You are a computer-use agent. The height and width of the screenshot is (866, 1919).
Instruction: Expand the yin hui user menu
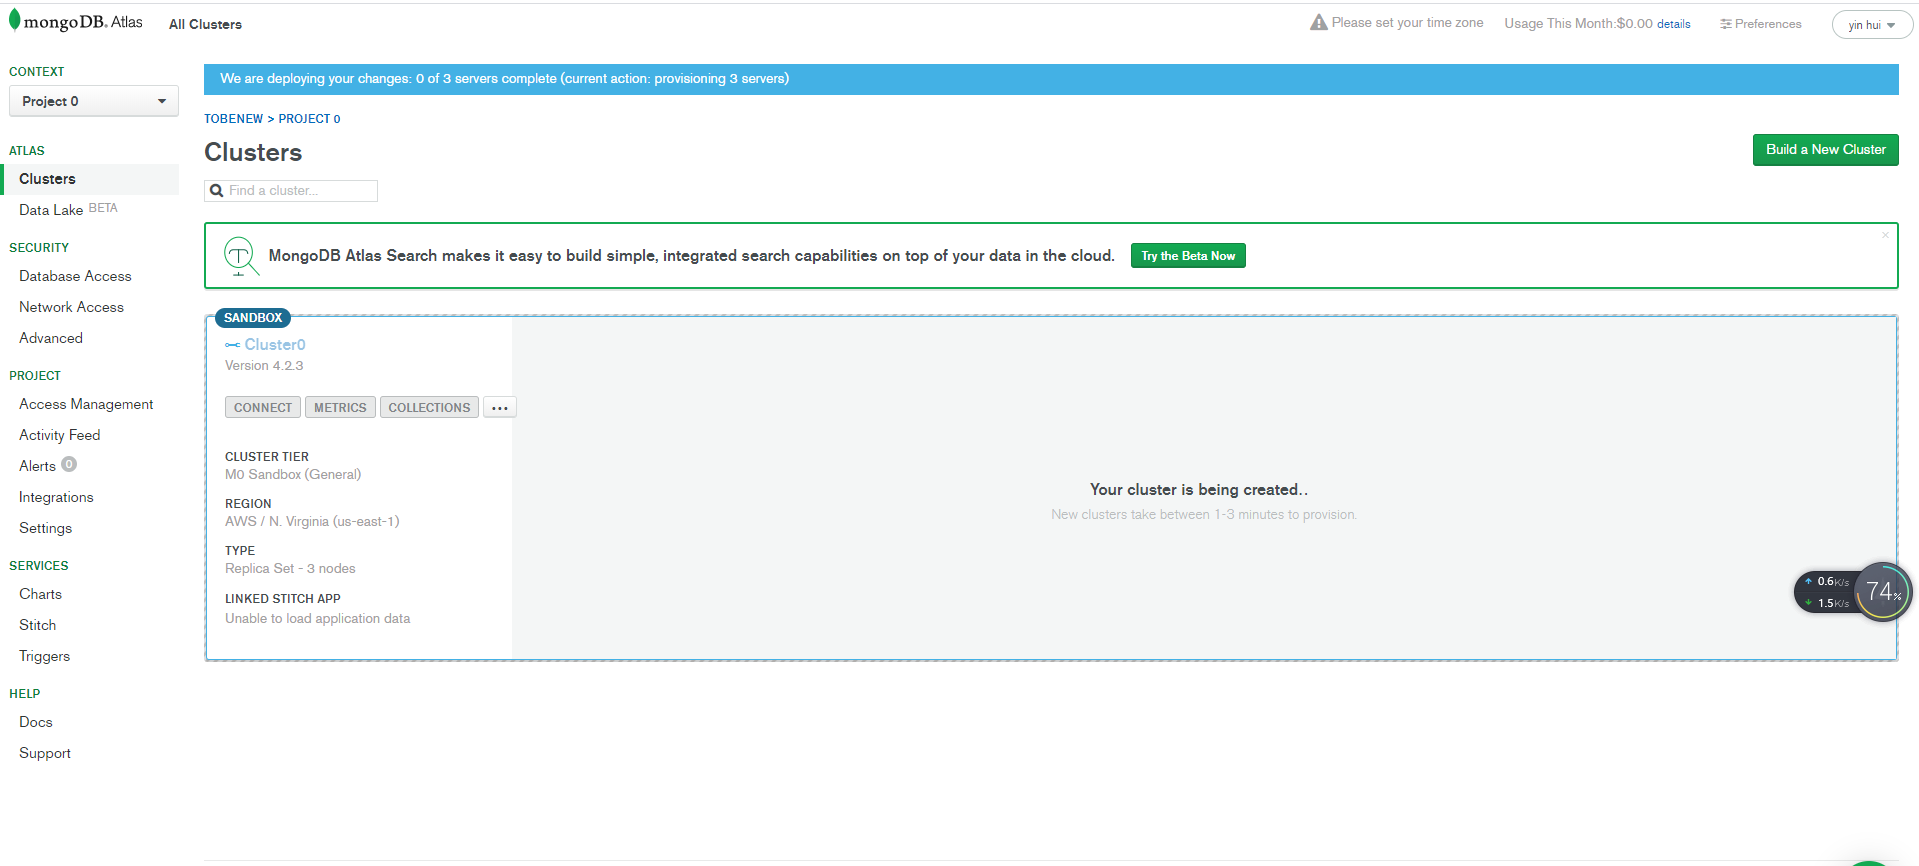1871,25
